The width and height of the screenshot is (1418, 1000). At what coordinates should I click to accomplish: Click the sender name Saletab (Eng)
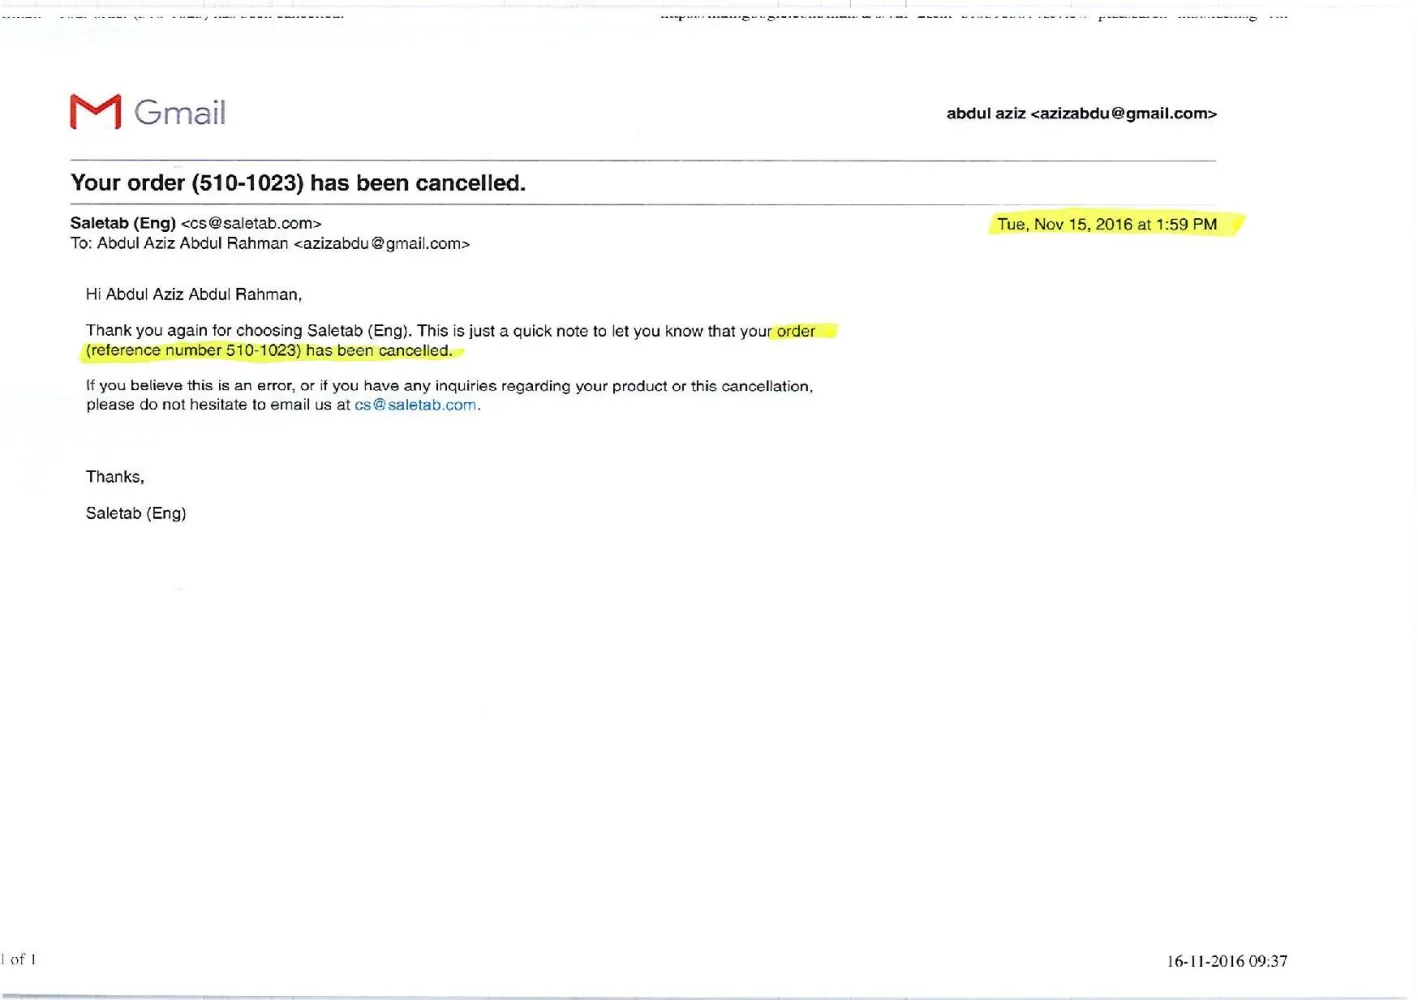pyautogui.click(x=123, y=223)
